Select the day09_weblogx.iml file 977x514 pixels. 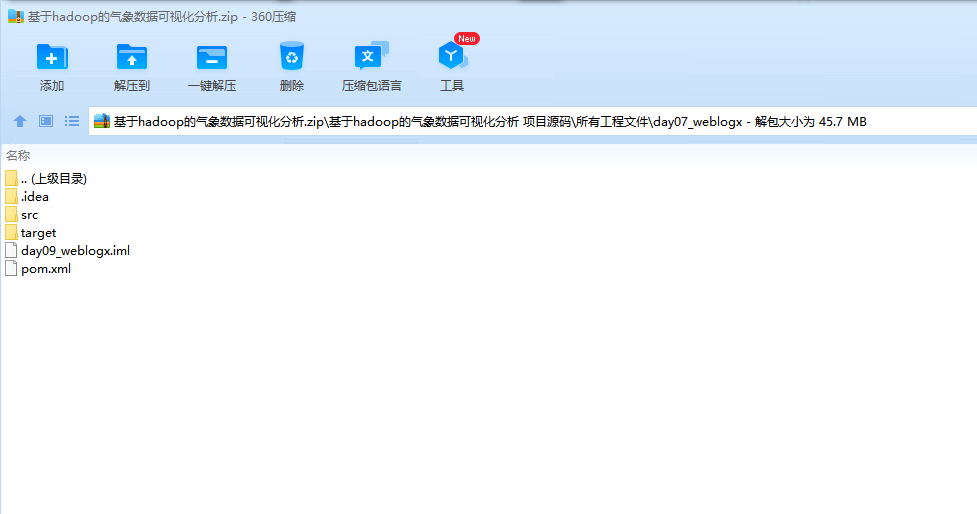[67, 251]
